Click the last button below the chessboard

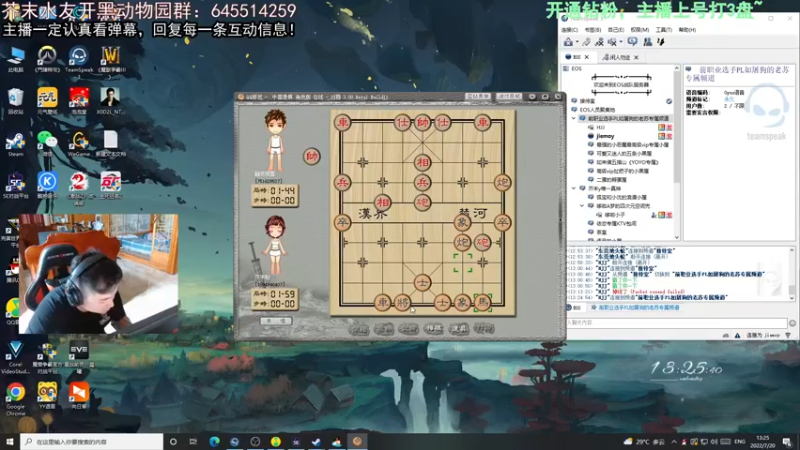(x=484, y=329)
